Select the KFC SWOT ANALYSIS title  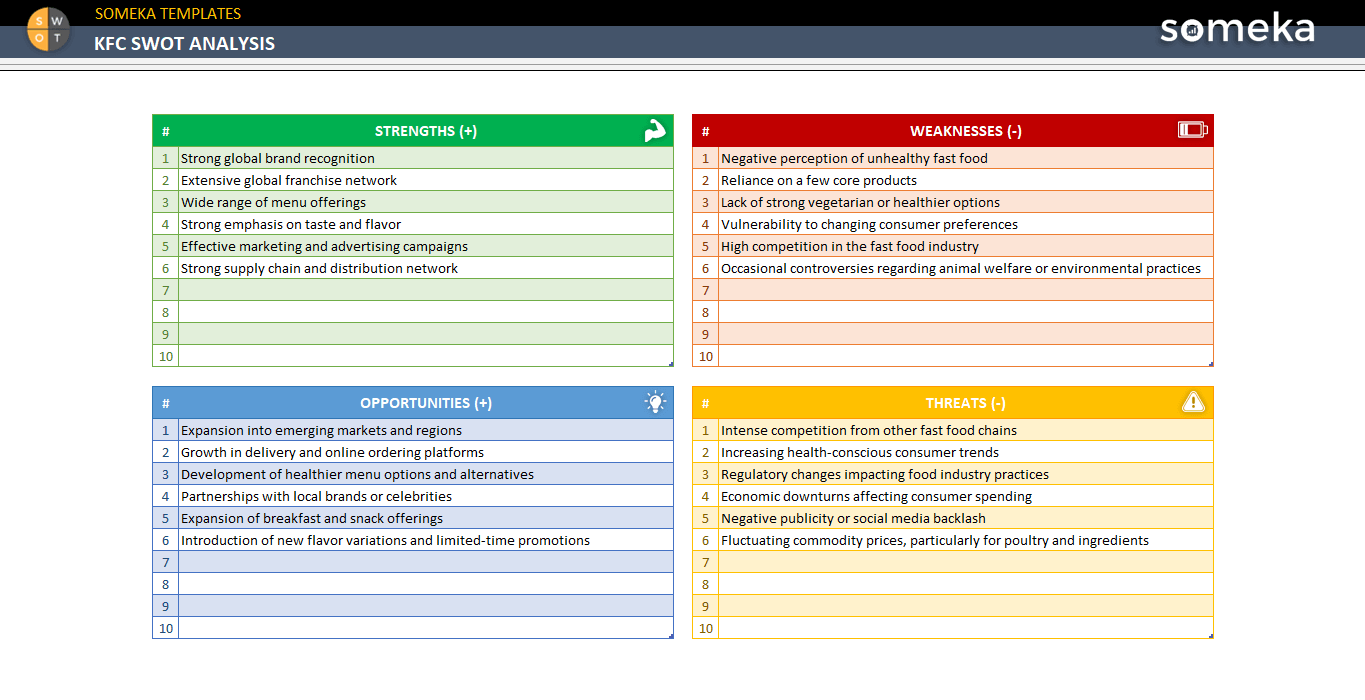[x=185, y=43]
